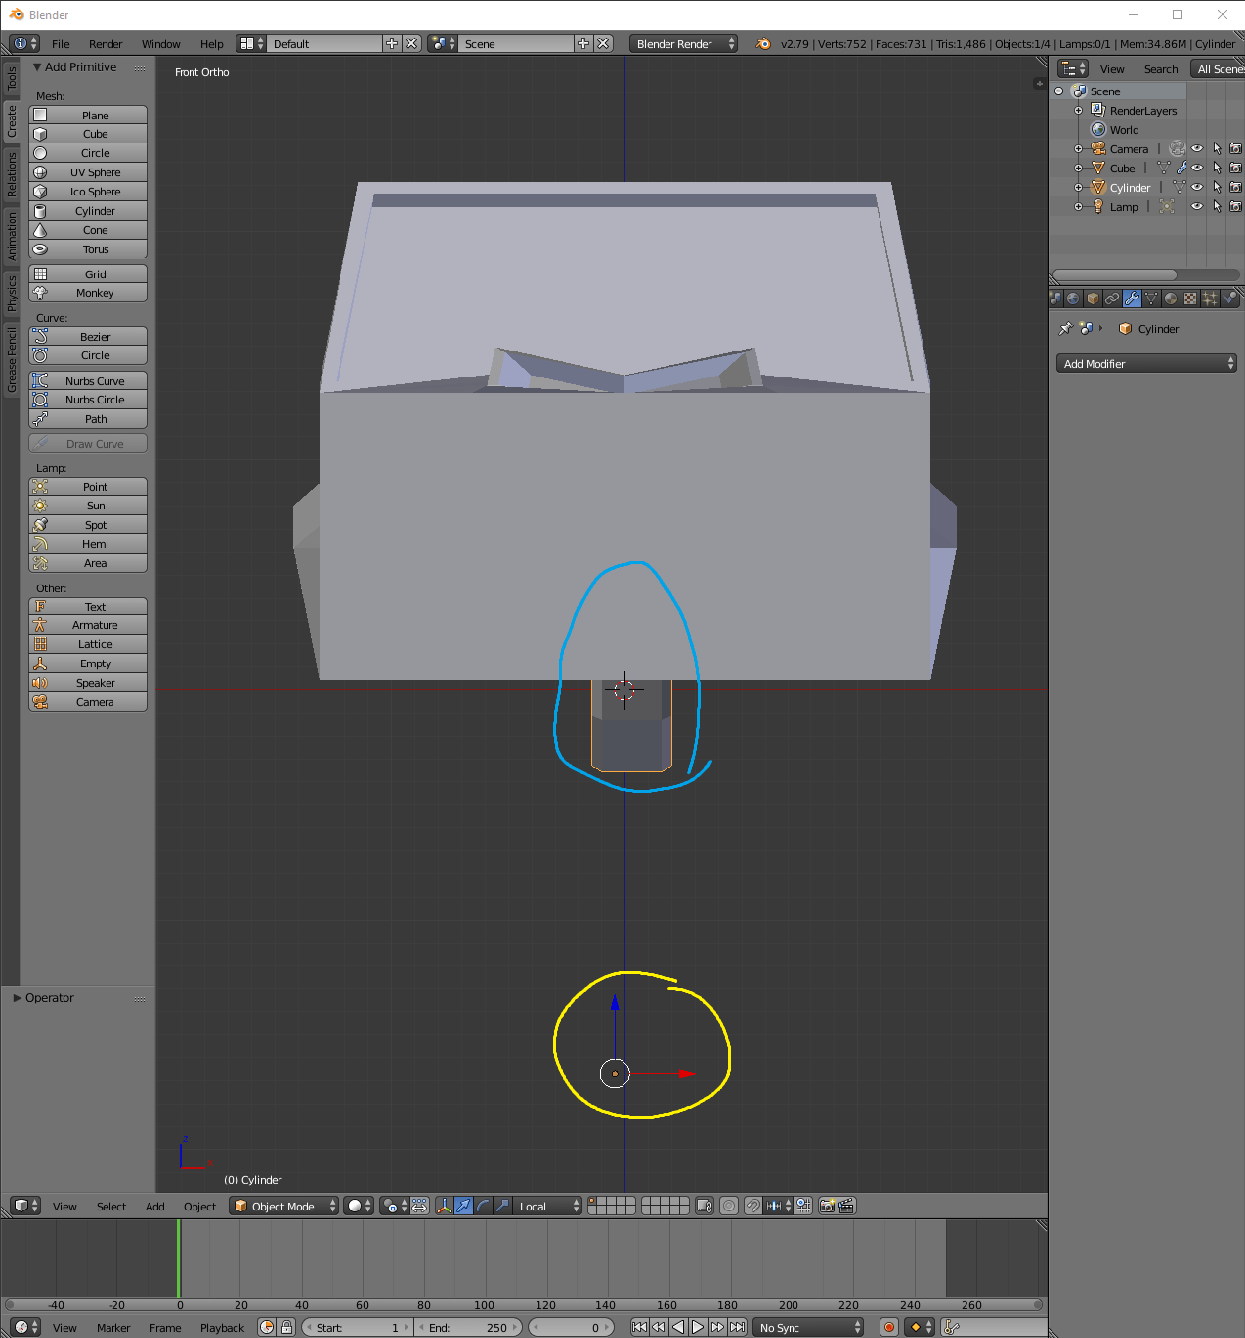The image size is (1245, 1338).
Task: Open the Local transform orientation dropdown
Action: click(547, 1206)
